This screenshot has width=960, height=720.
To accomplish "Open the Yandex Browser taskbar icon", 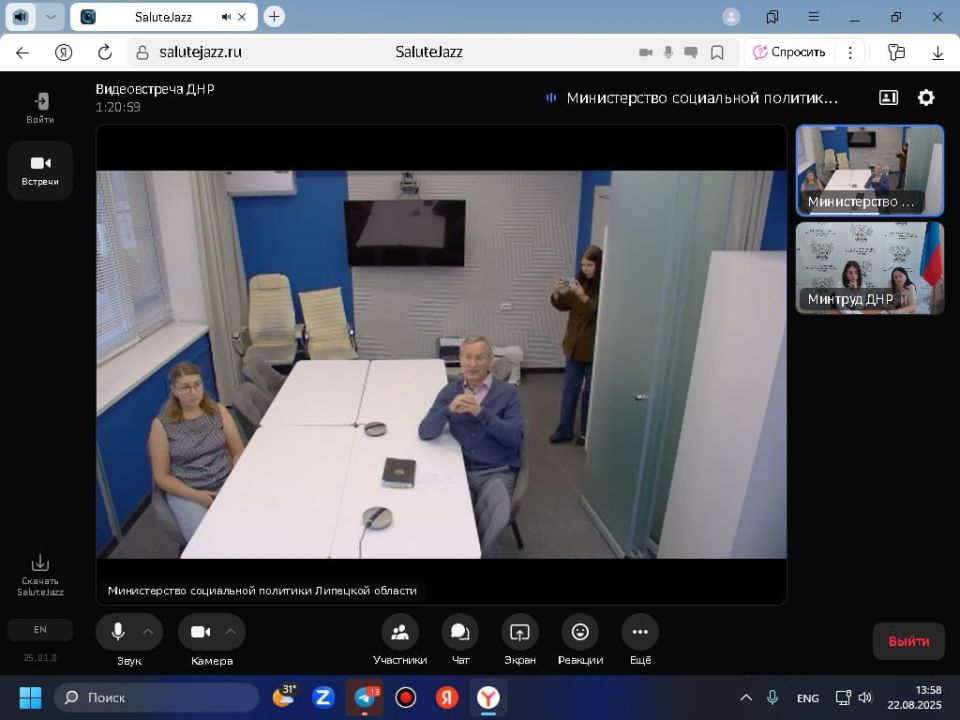I will pos(488,697).
